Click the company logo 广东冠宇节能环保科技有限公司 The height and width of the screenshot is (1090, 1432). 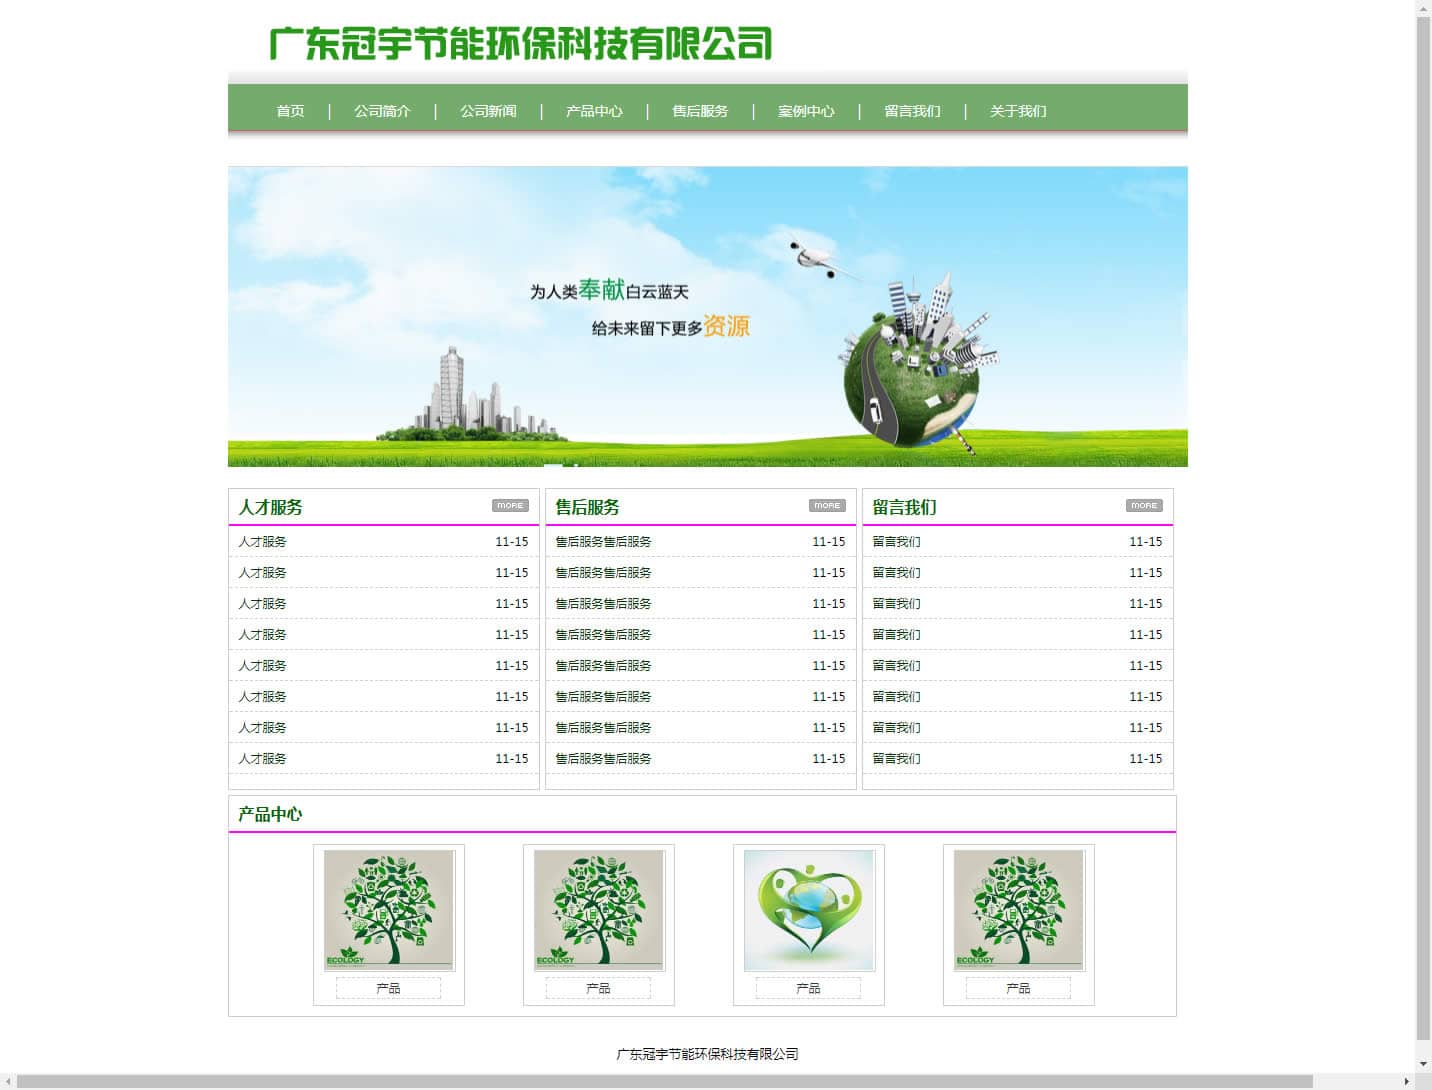520,44
